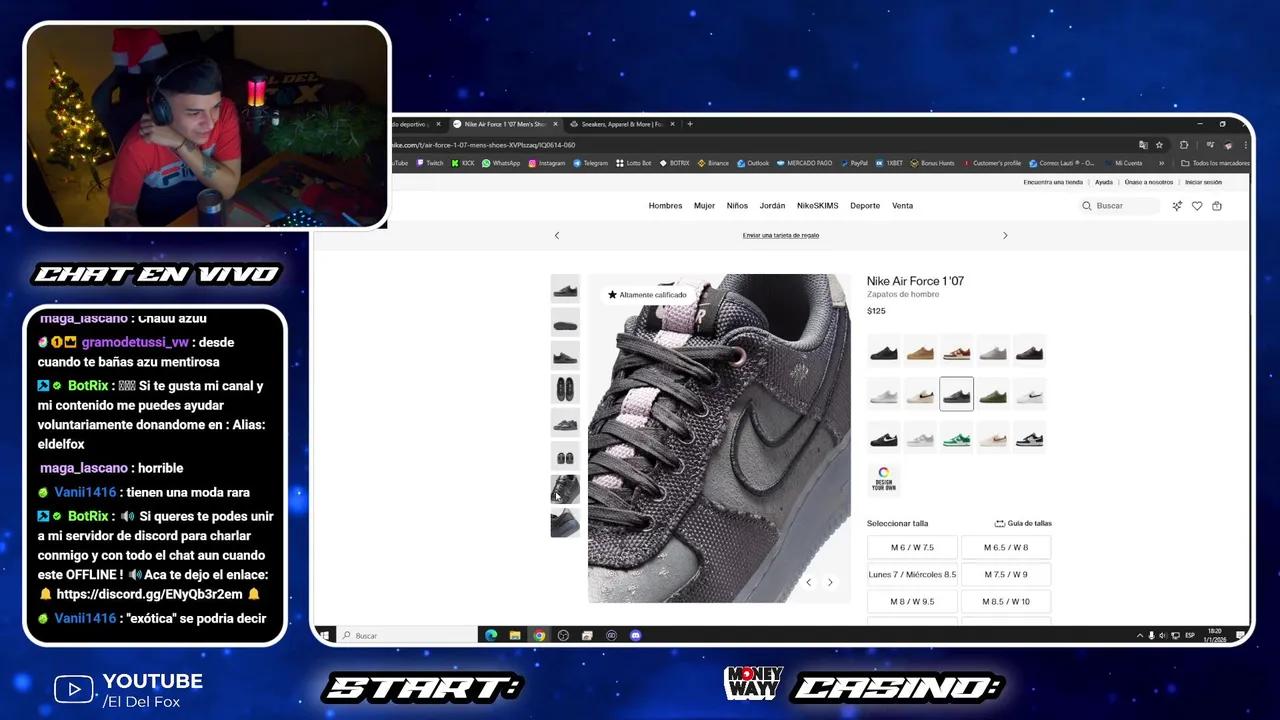The image size is (1280, 720).
Task: Open the Nike favorites heart icon
Action: click(x=1197, y=206)
